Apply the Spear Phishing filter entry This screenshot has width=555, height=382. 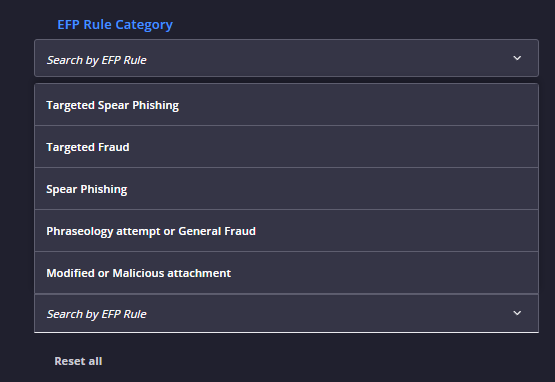pyautogui.click(x=286, y=189)
